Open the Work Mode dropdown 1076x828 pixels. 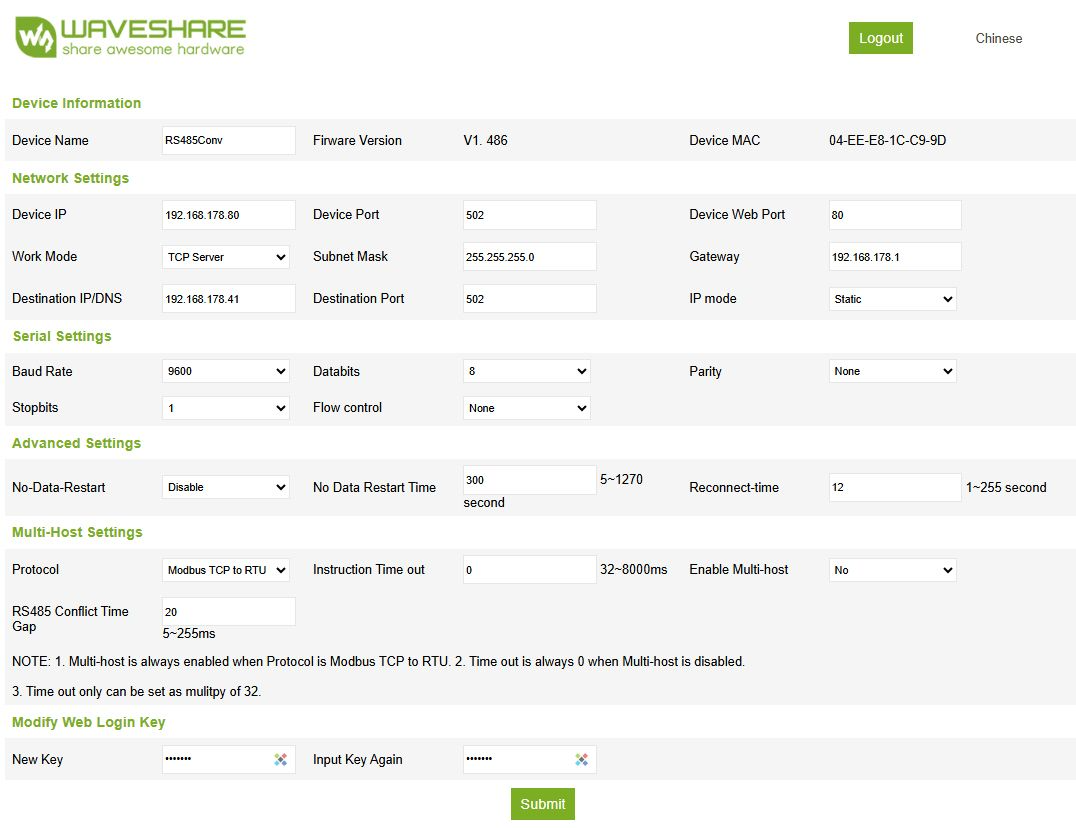click(x=225, y=256)
